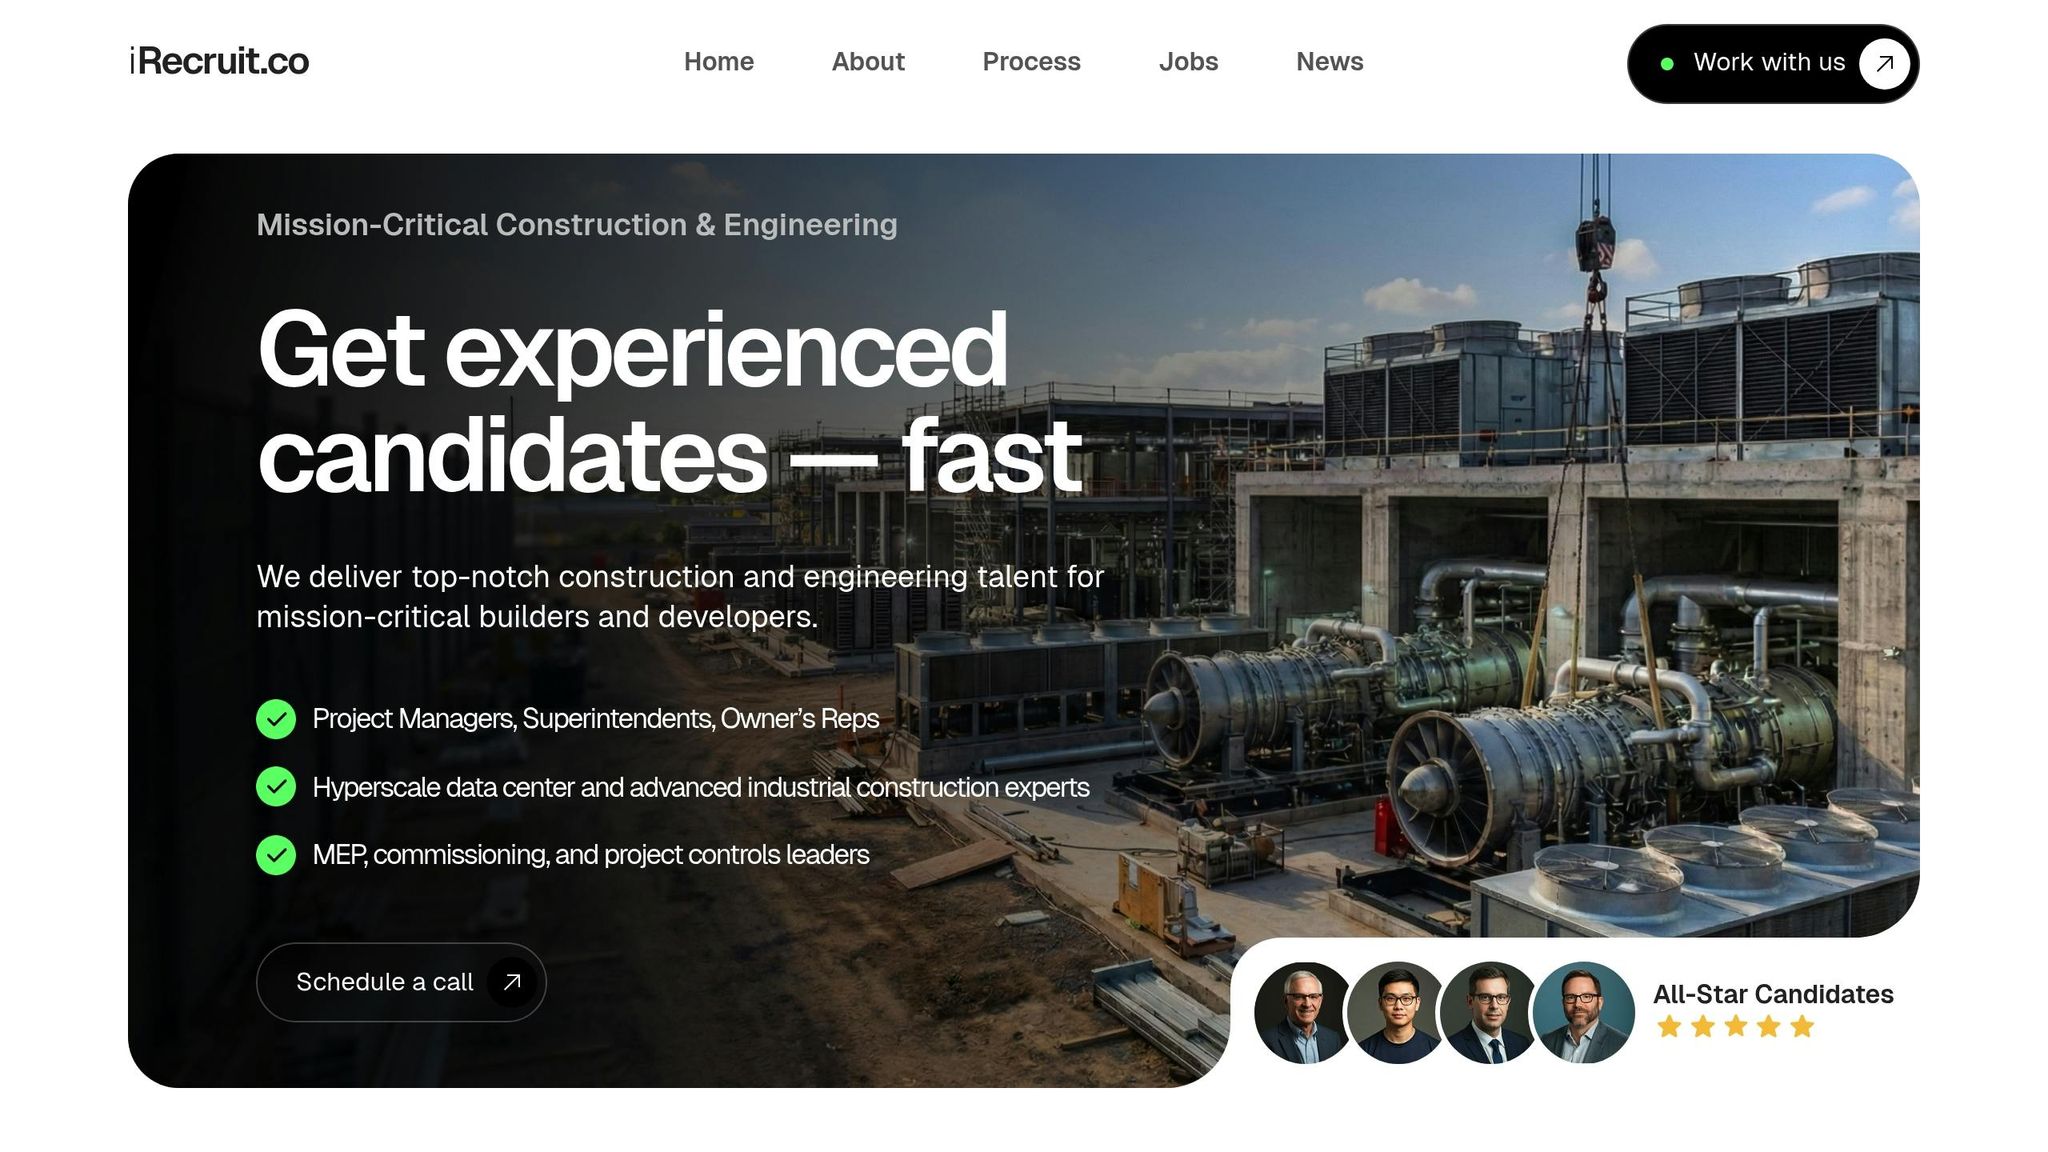
Task: Visit the News section
Action: coord(1329,62)
